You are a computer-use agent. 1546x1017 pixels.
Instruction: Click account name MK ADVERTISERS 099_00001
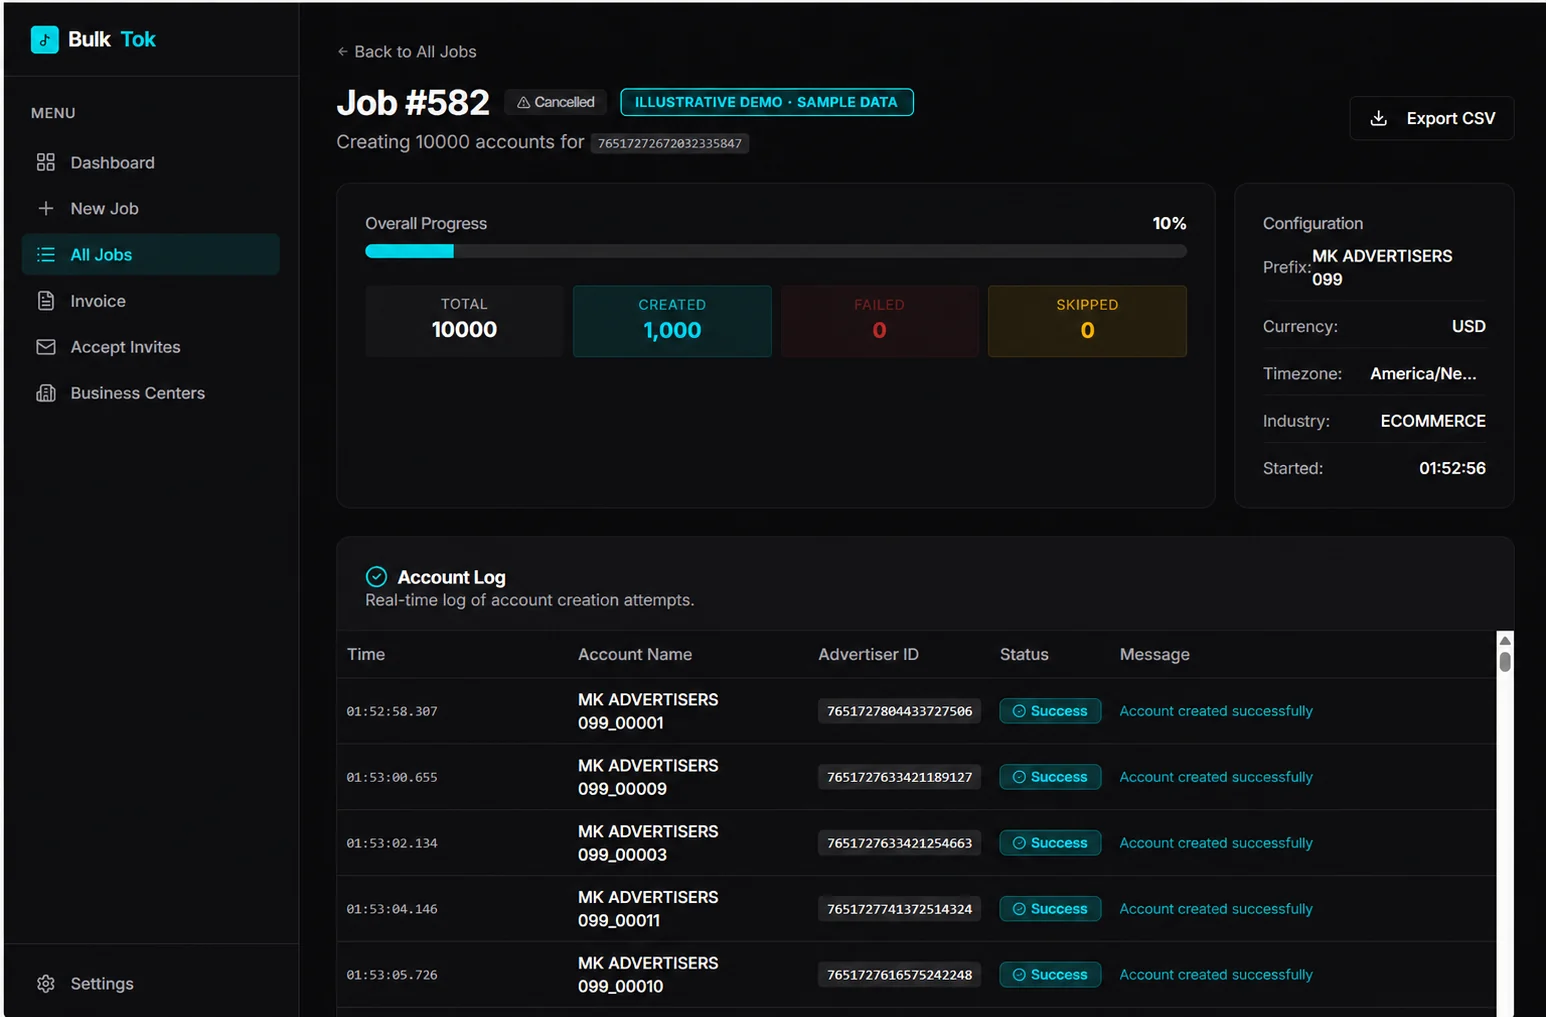[x=648, y=711]
